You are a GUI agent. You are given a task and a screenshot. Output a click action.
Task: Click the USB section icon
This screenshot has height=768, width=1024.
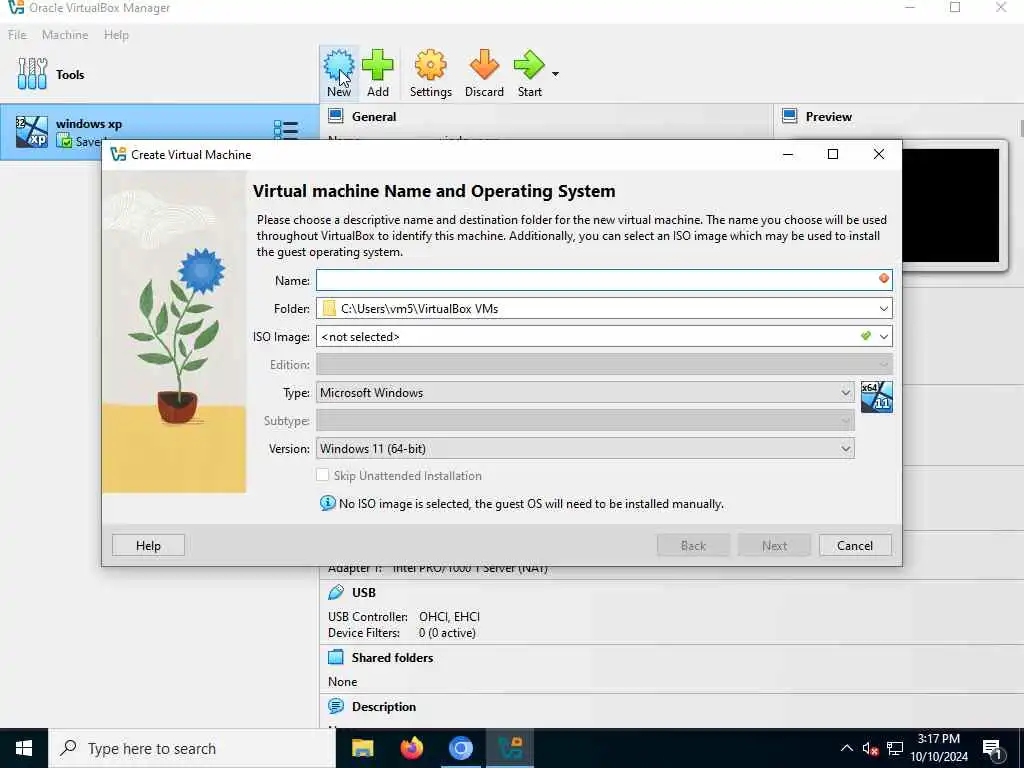(x=336, y=592)
